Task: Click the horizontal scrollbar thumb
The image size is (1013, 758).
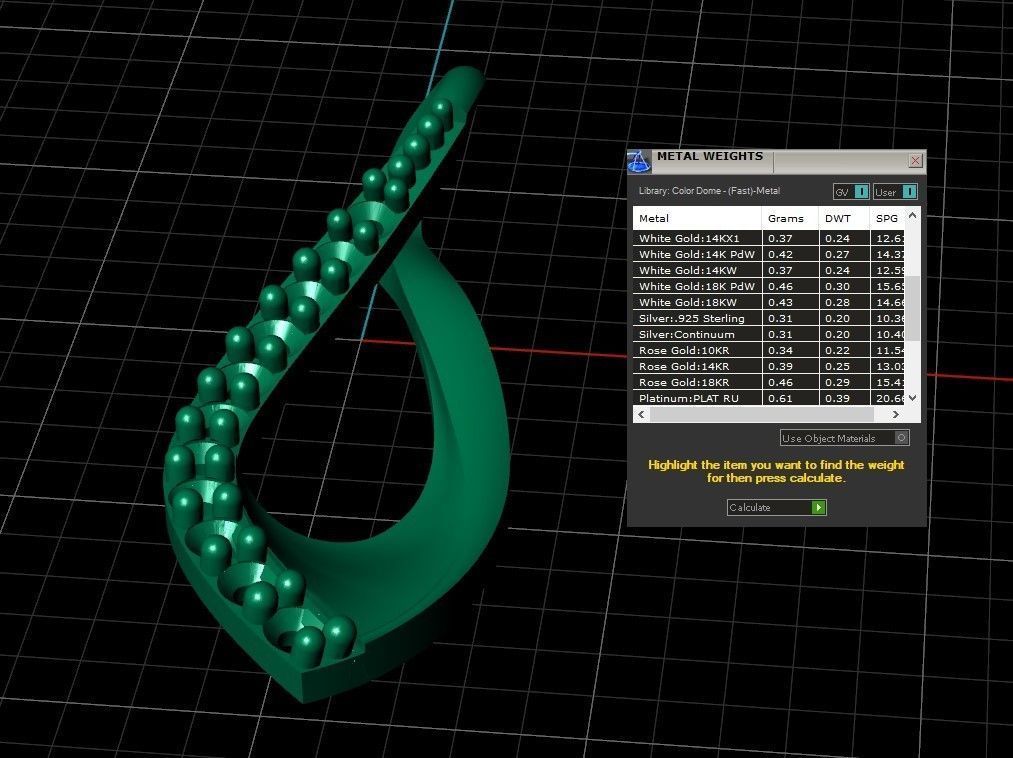Action: pyautogui.click(x=762, y=414)
